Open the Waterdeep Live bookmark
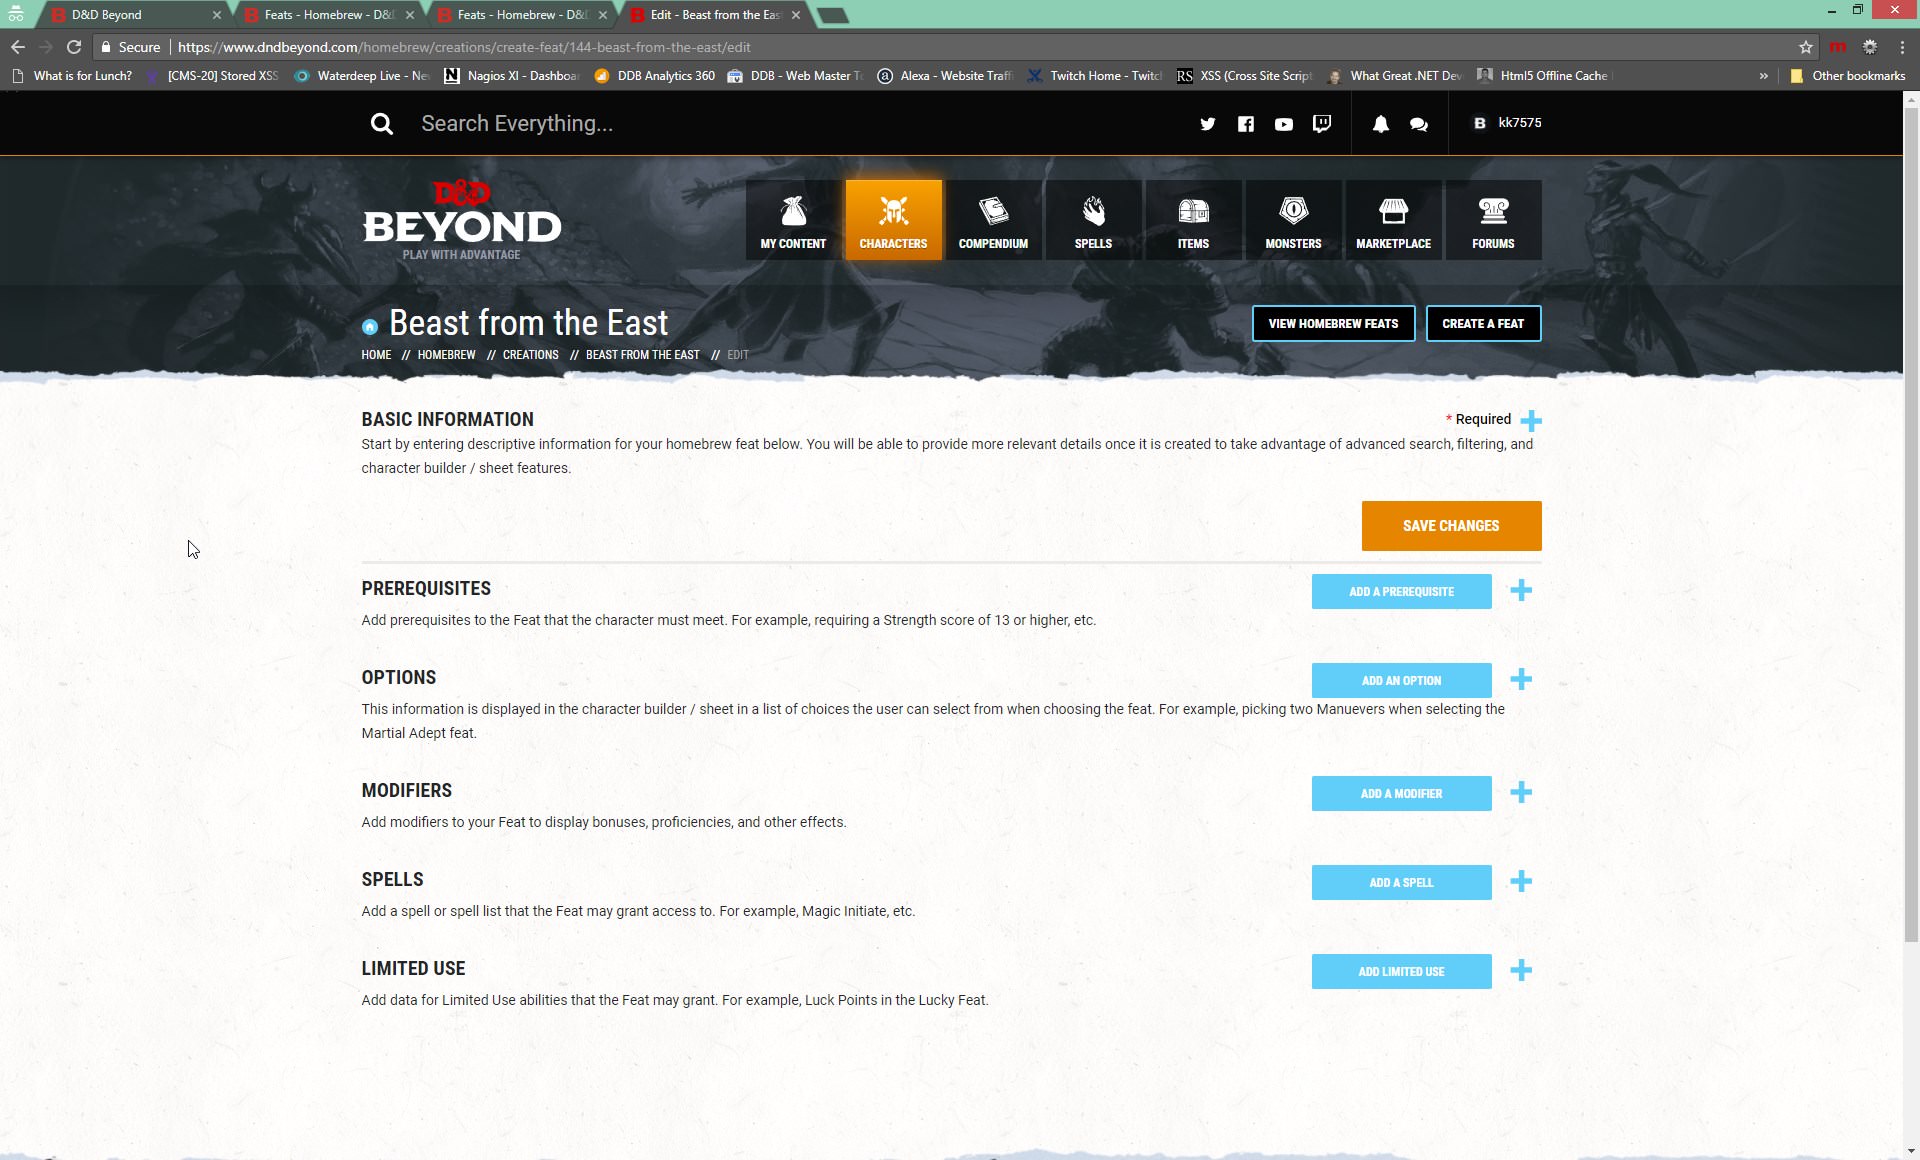 point(362,76)
